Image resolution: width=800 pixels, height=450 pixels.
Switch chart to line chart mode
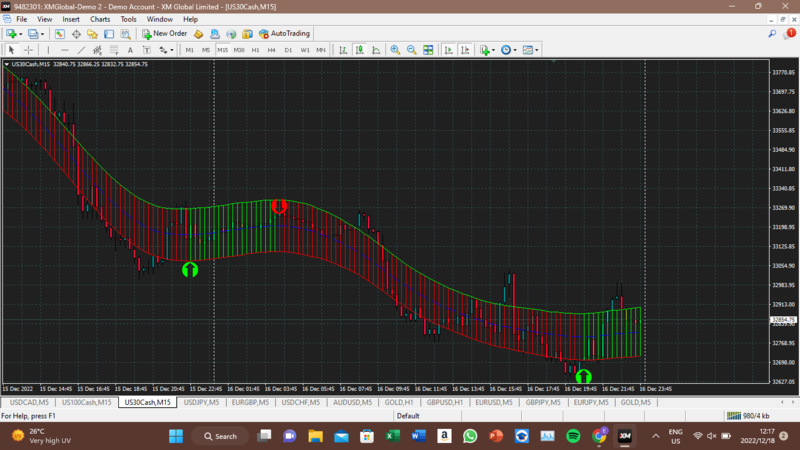click(x=376, y=50)
